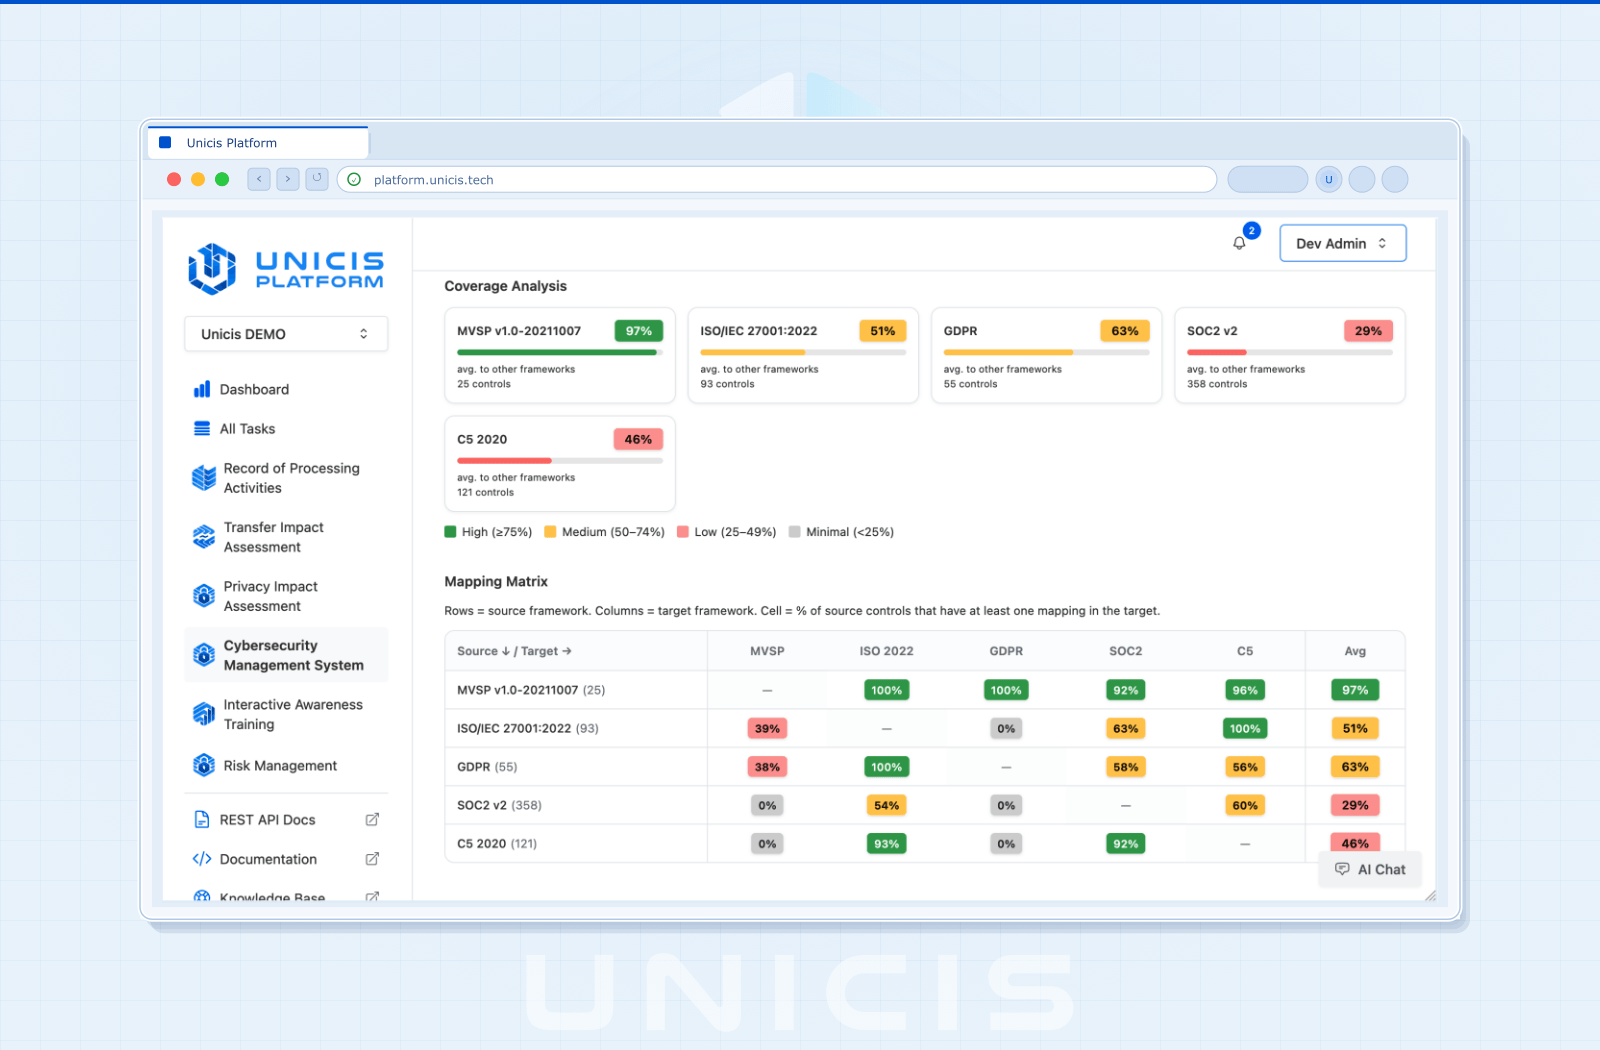1600x1050 pixels.
Task: Click the Mapping Matrix heading
Action: click(x=496, y=581)
